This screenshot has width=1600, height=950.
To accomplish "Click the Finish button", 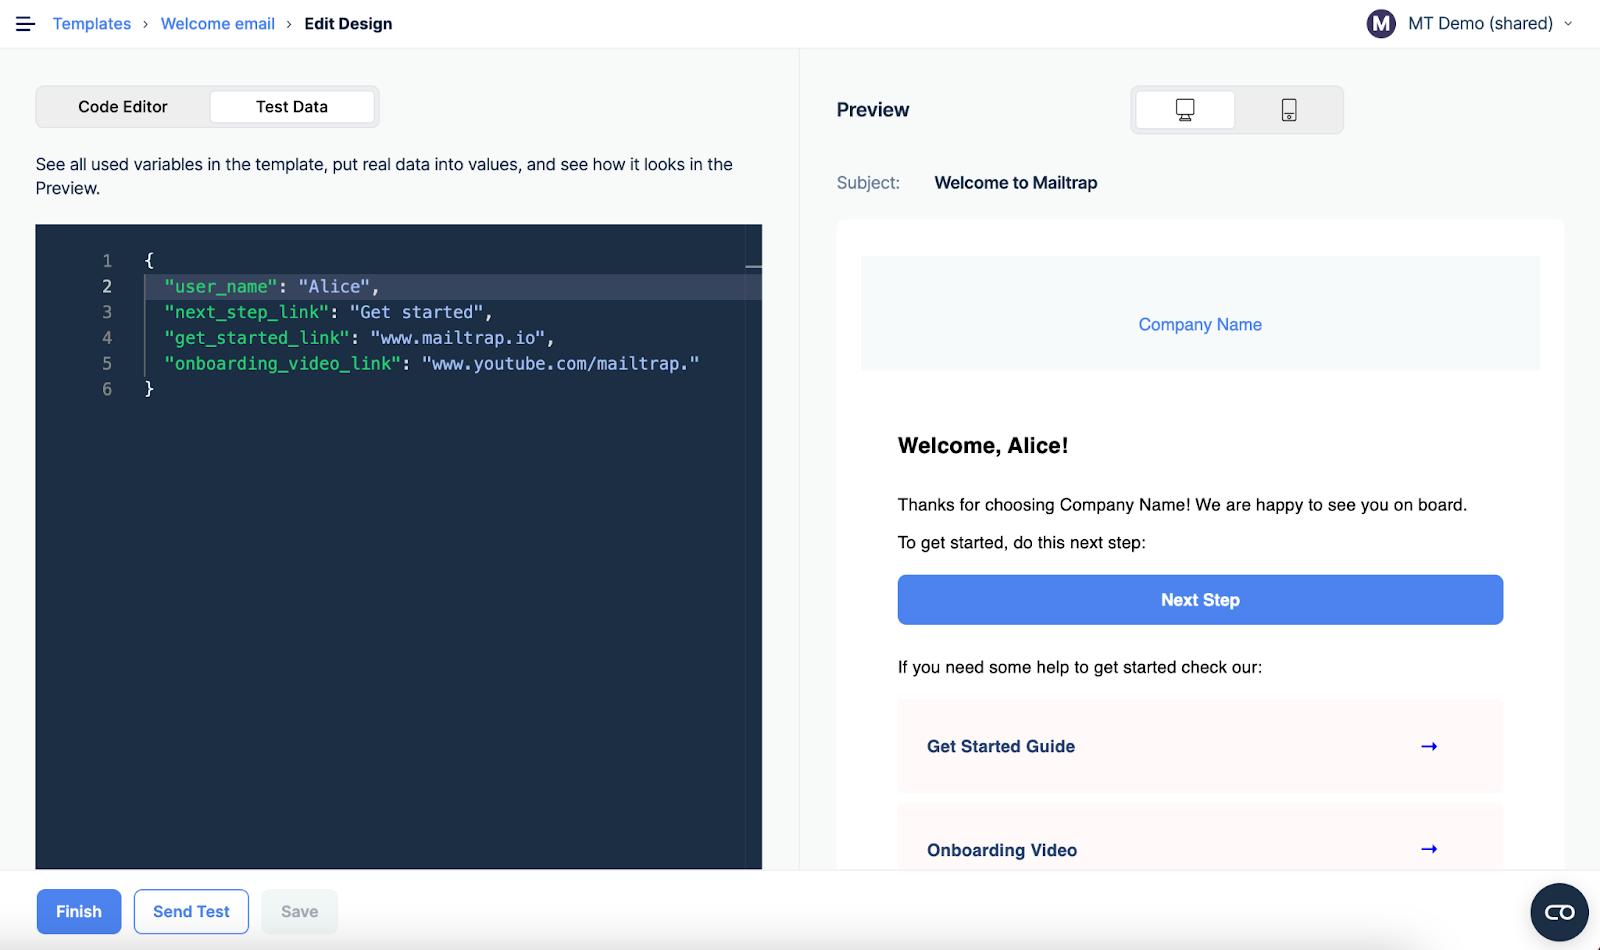I will click(78, 911).
